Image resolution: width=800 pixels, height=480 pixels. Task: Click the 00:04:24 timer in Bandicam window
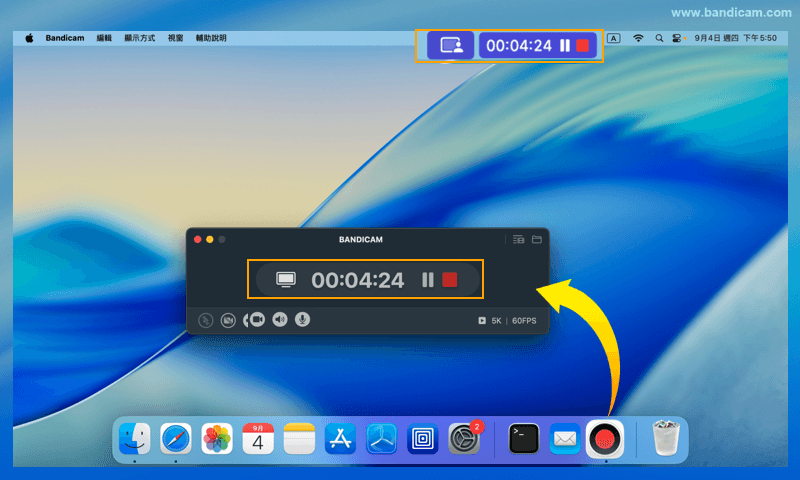coord(357,280)
